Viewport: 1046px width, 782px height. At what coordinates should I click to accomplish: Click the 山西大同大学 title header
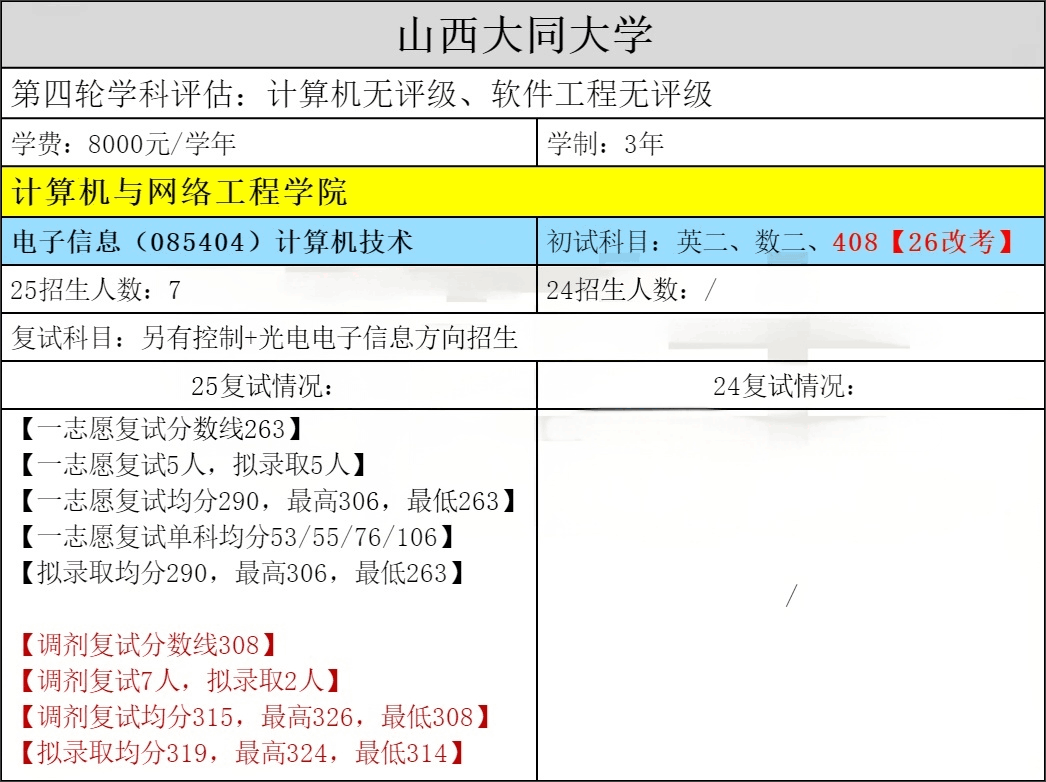click(x=524, y=35)
